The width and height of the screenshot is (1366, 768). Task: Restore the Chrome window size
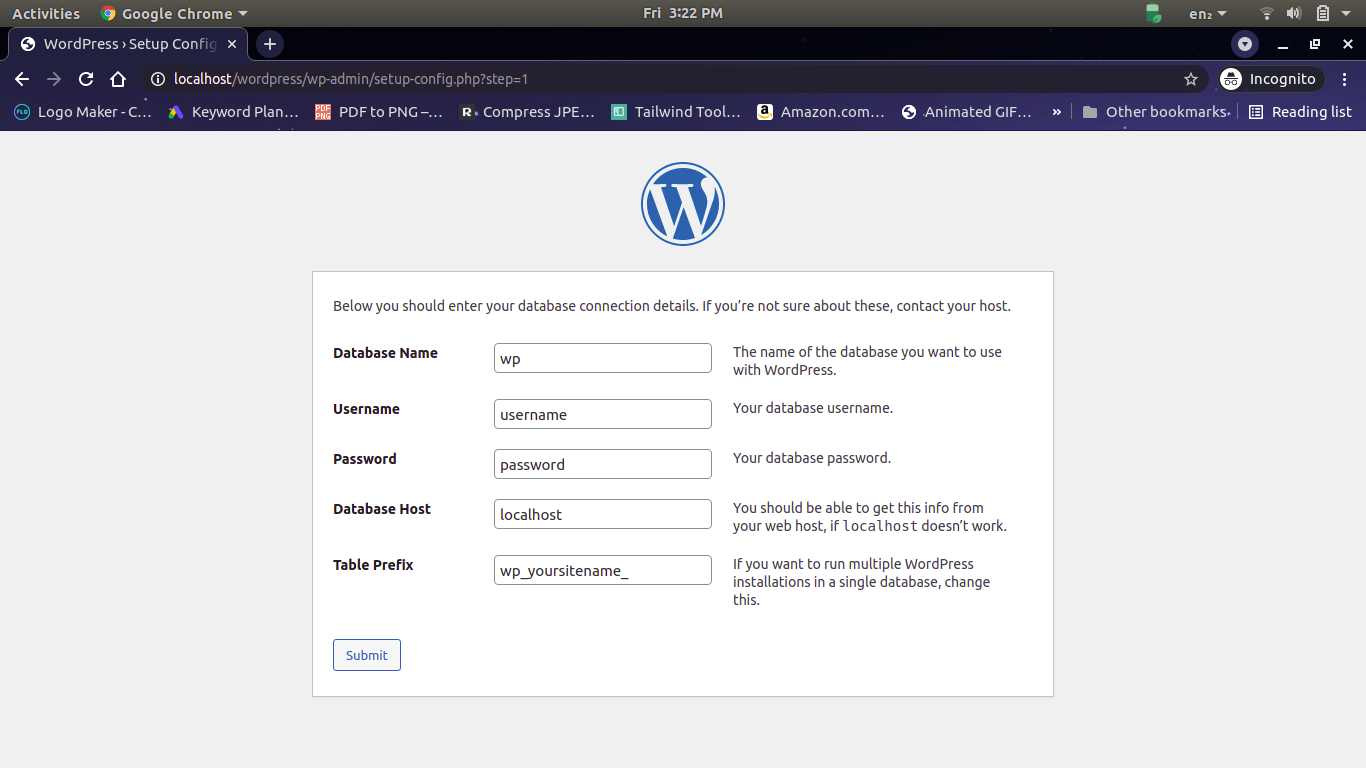click(x=1315, y=44)
